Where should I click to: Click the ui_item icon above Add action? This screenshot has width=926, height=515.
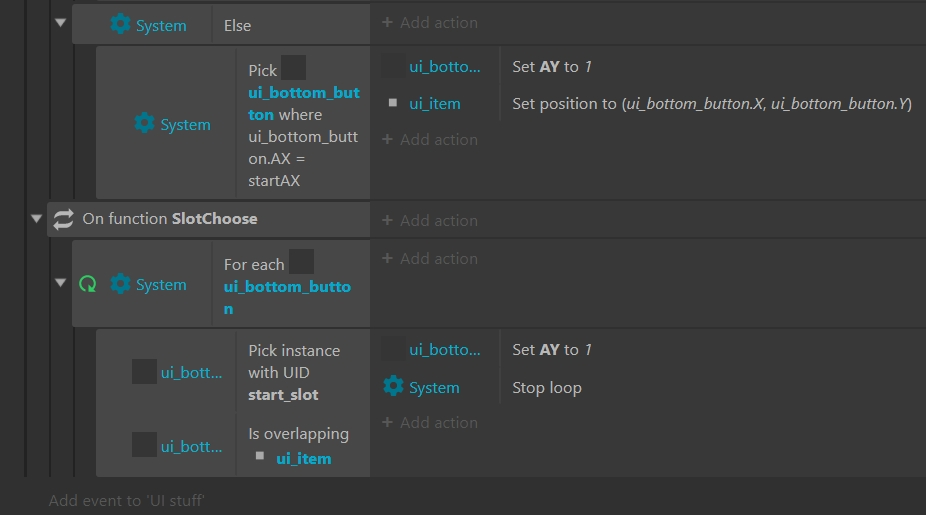pos(393,103)
